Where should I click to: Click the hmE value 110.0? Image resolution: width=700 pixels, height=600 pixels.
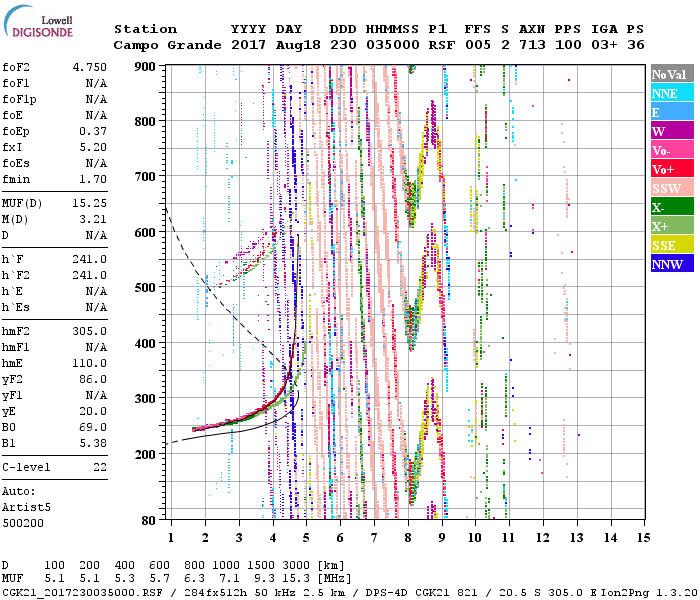click(x=90, y=363)
